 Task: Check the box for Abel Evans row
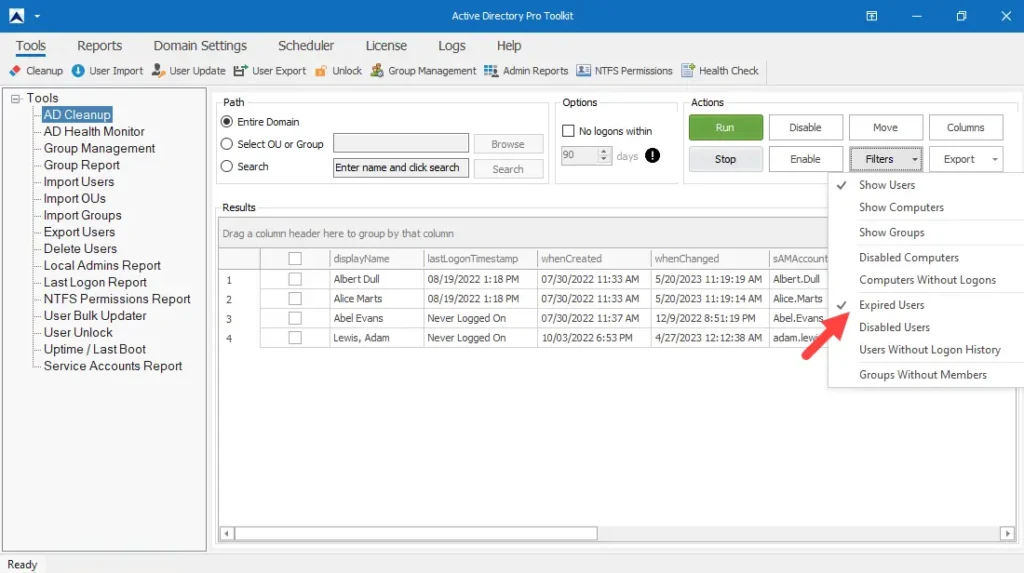295,318
